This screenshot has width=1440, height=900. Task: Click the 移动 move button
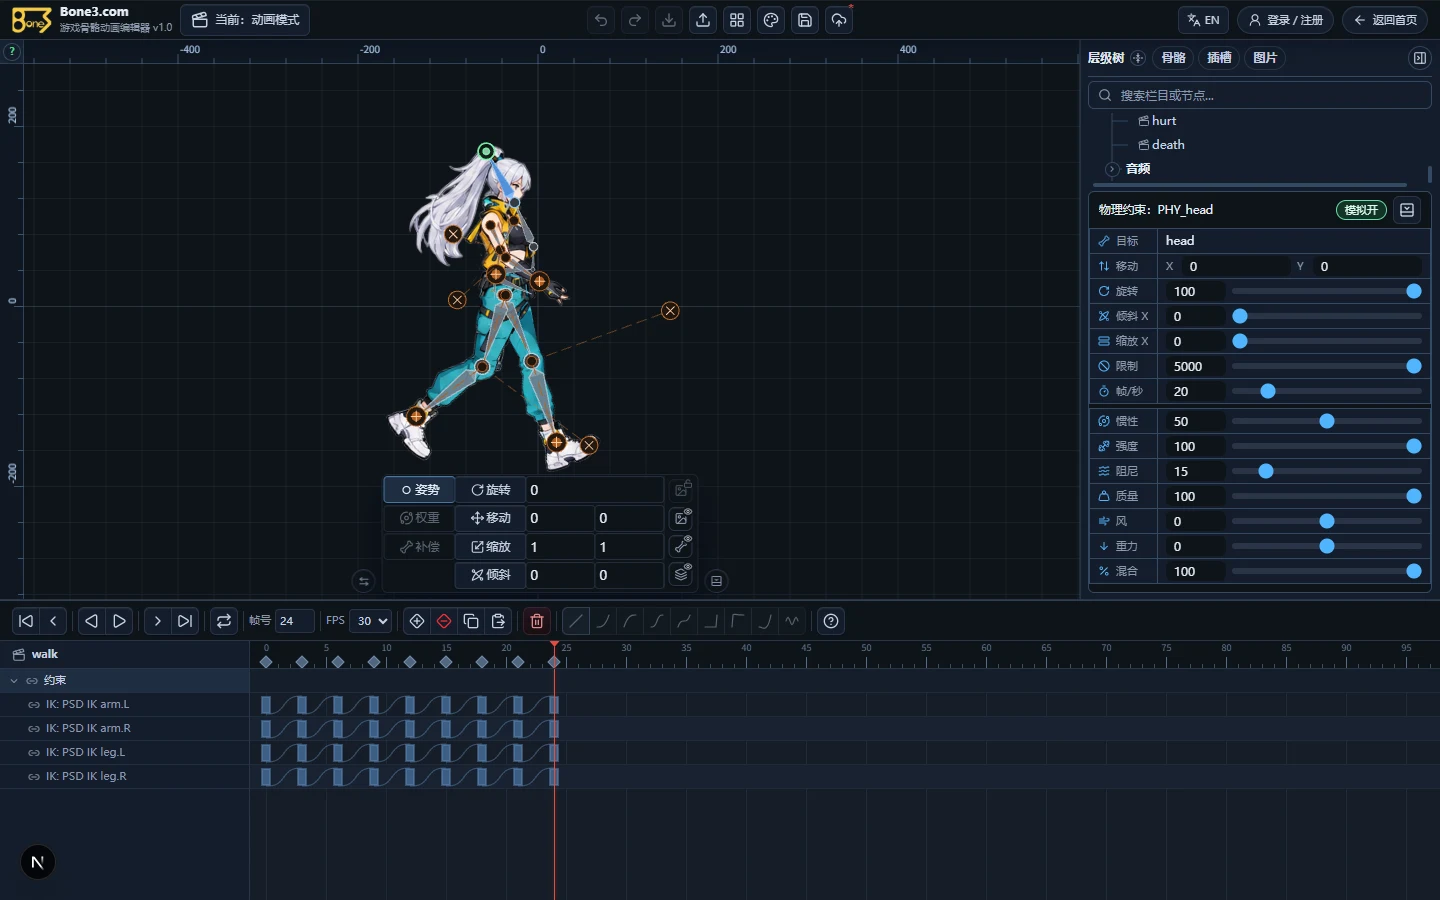coord(490,518)
